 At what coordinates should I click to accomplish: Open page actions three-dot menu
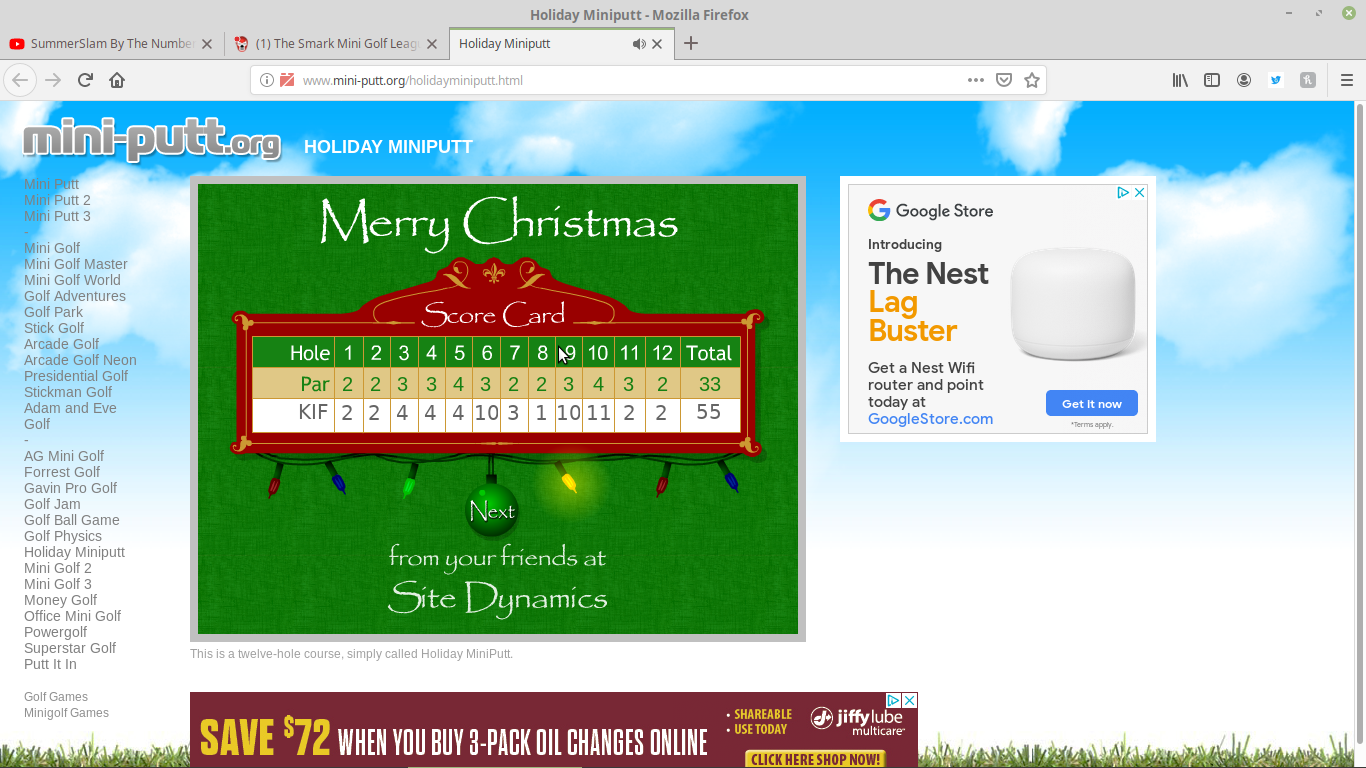tap(975, 80)
